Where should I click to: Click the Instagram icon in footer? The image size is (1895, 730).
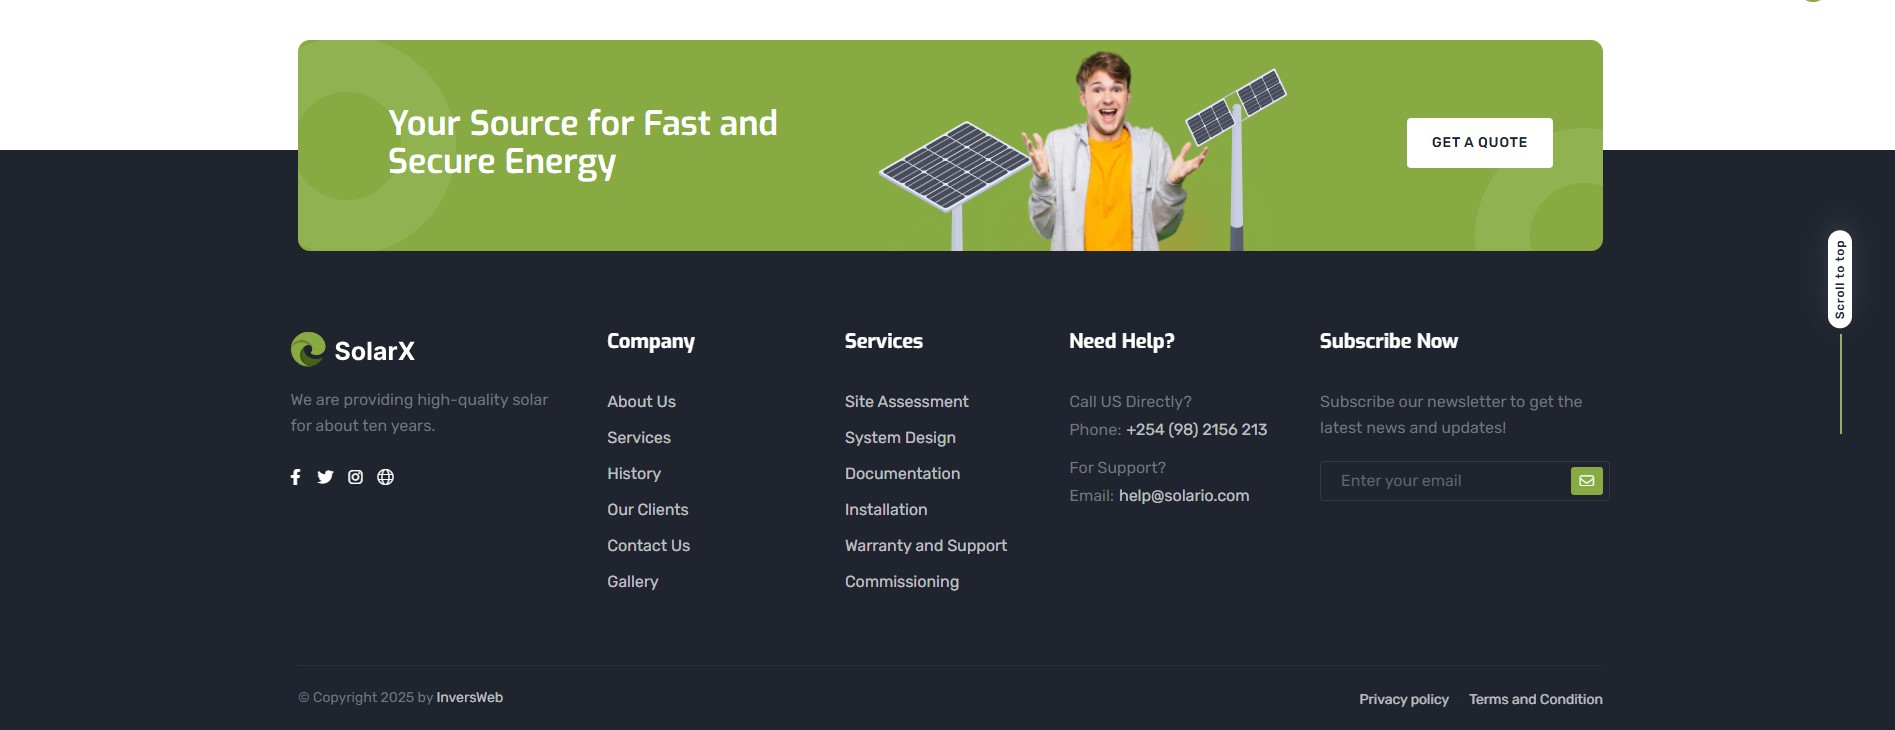pos(355,477)
